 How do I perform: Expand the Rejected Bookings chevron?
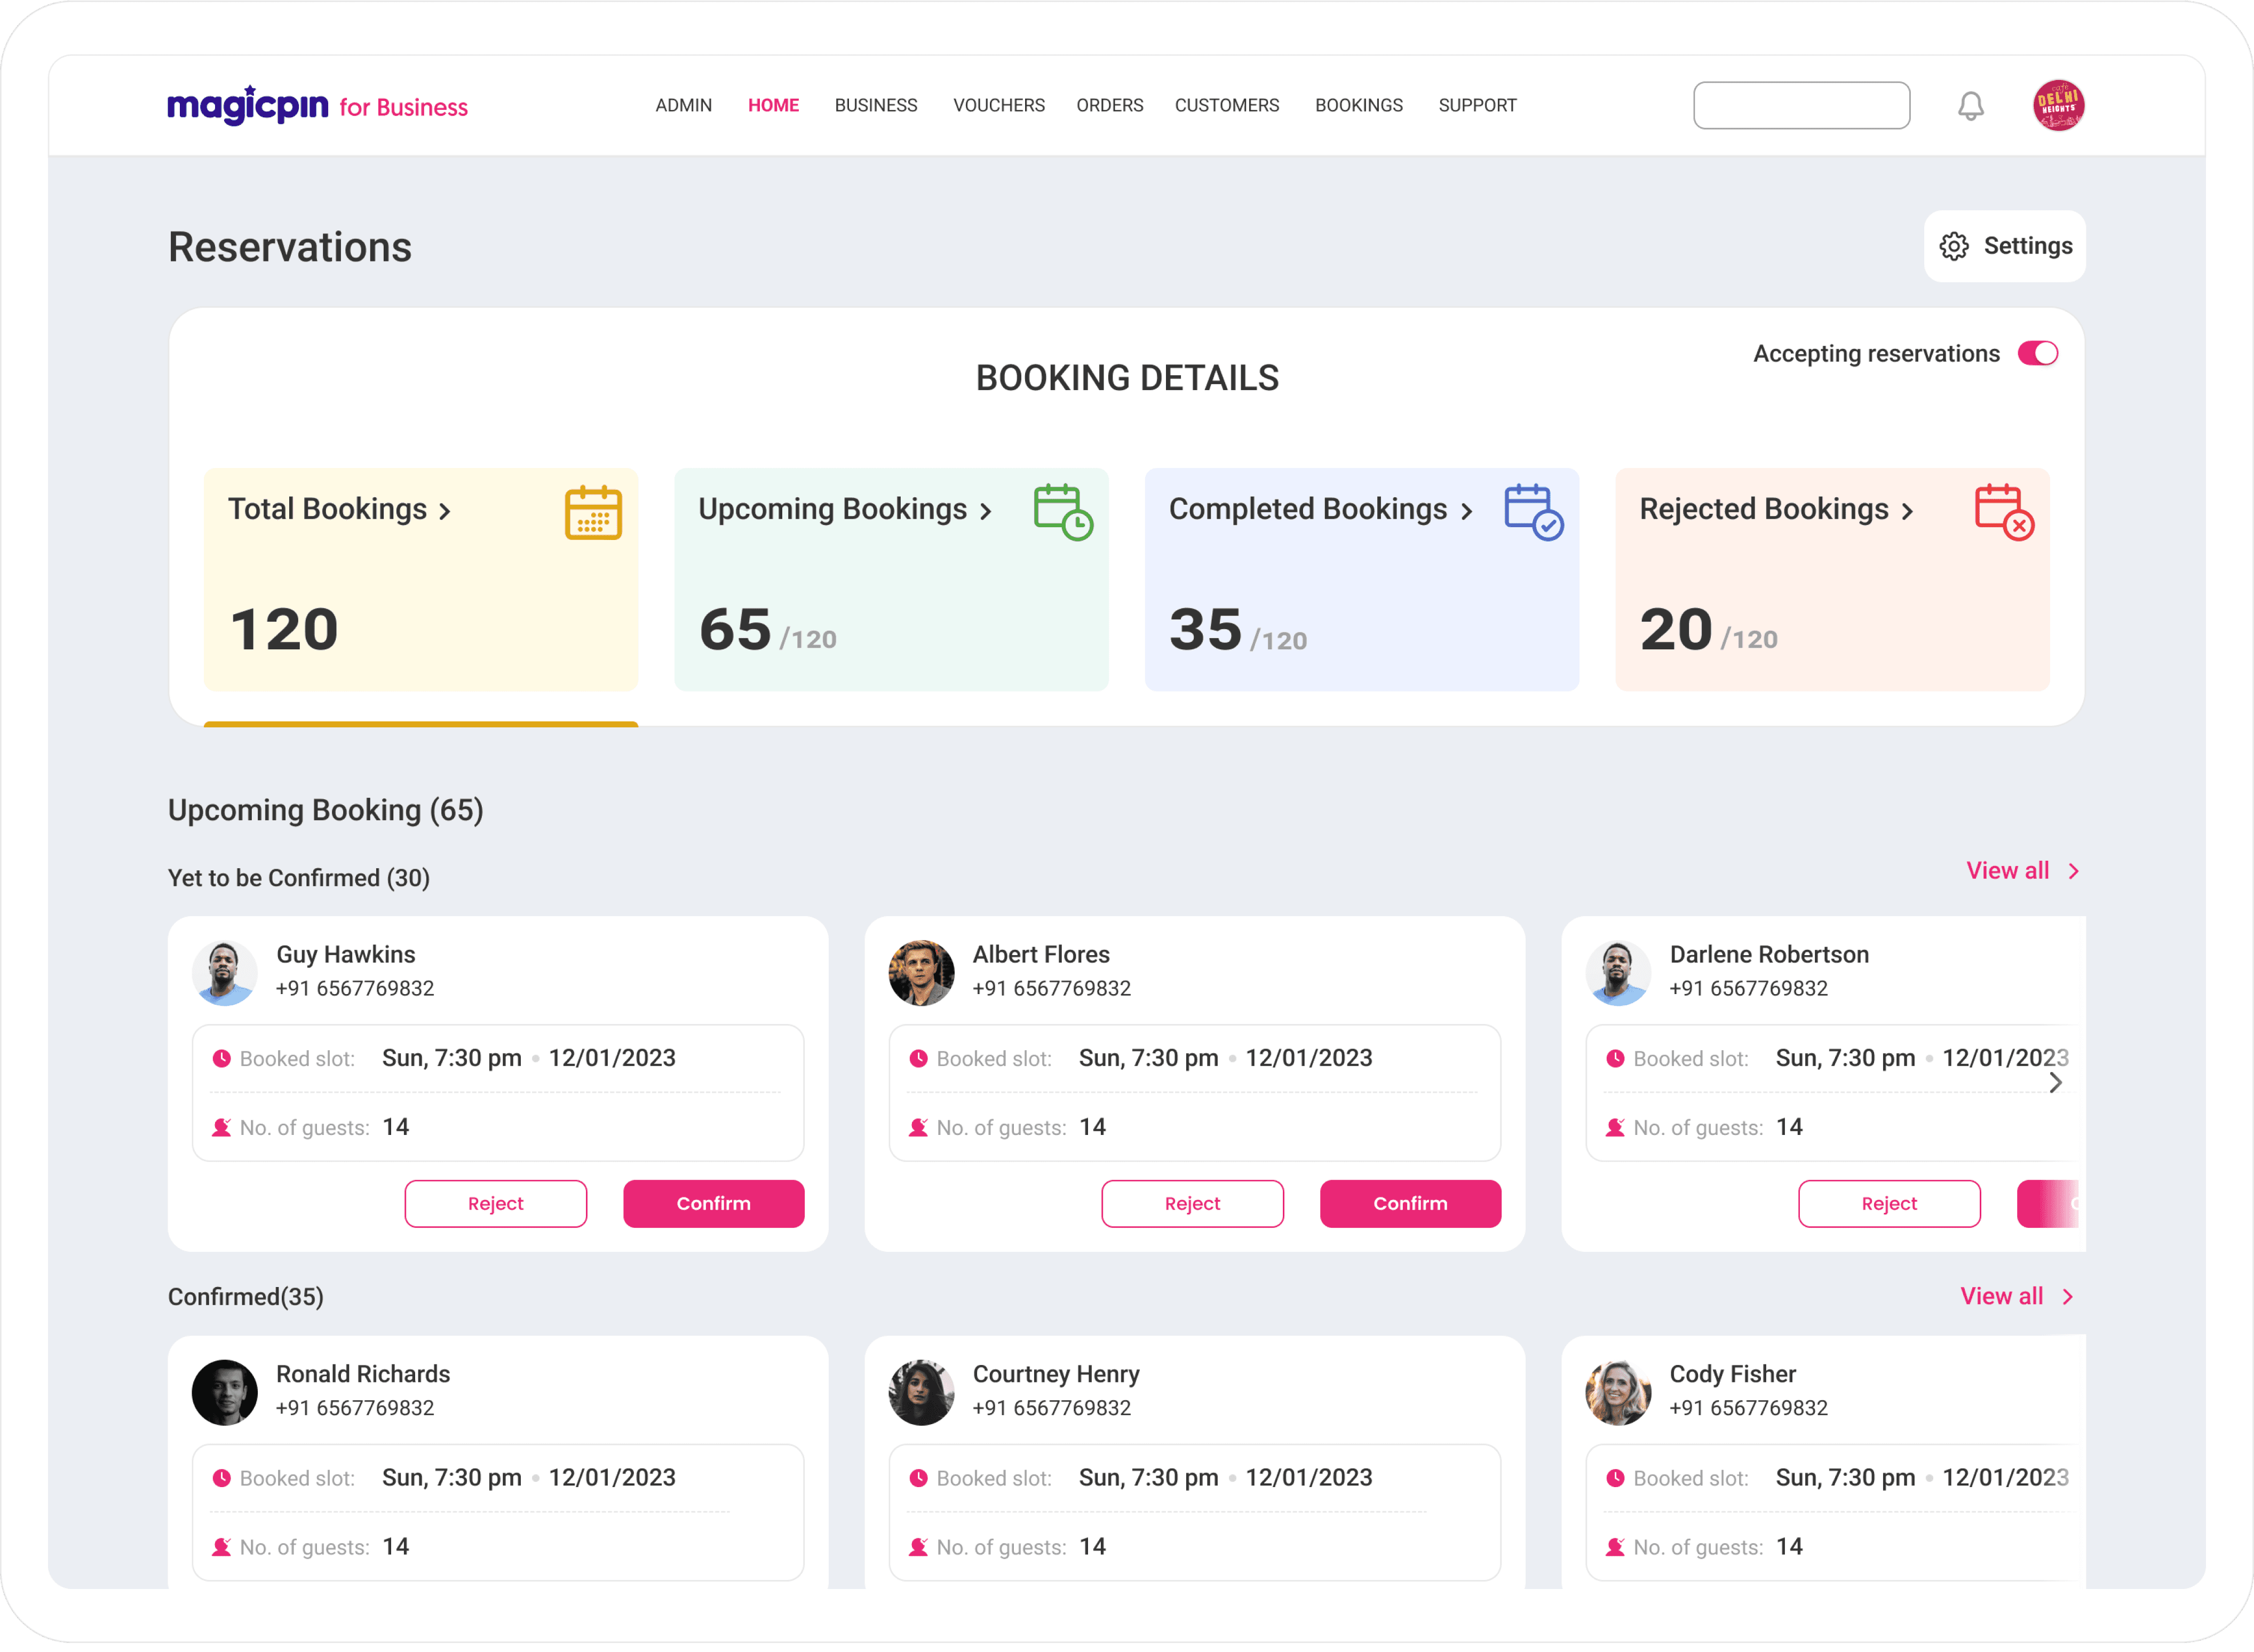(1907, 511)
